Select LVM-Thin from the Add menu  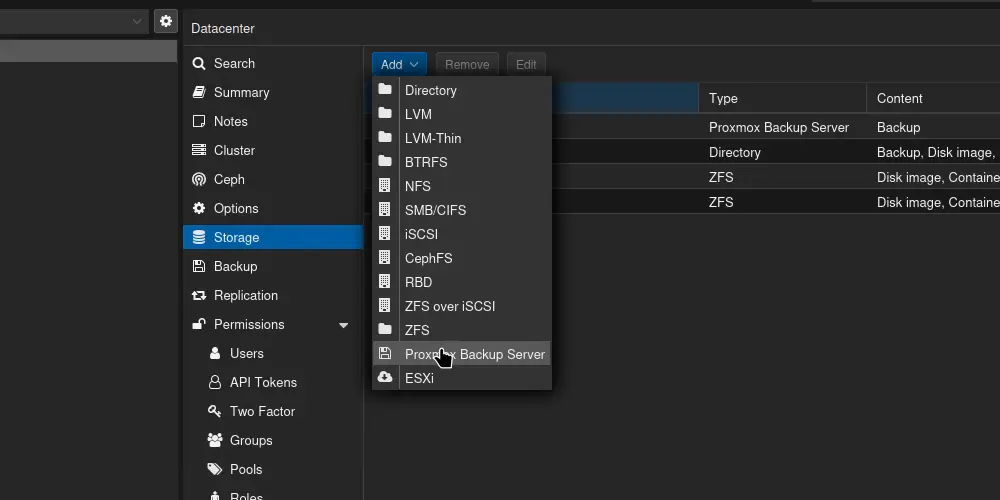click(x=462, y=138)
